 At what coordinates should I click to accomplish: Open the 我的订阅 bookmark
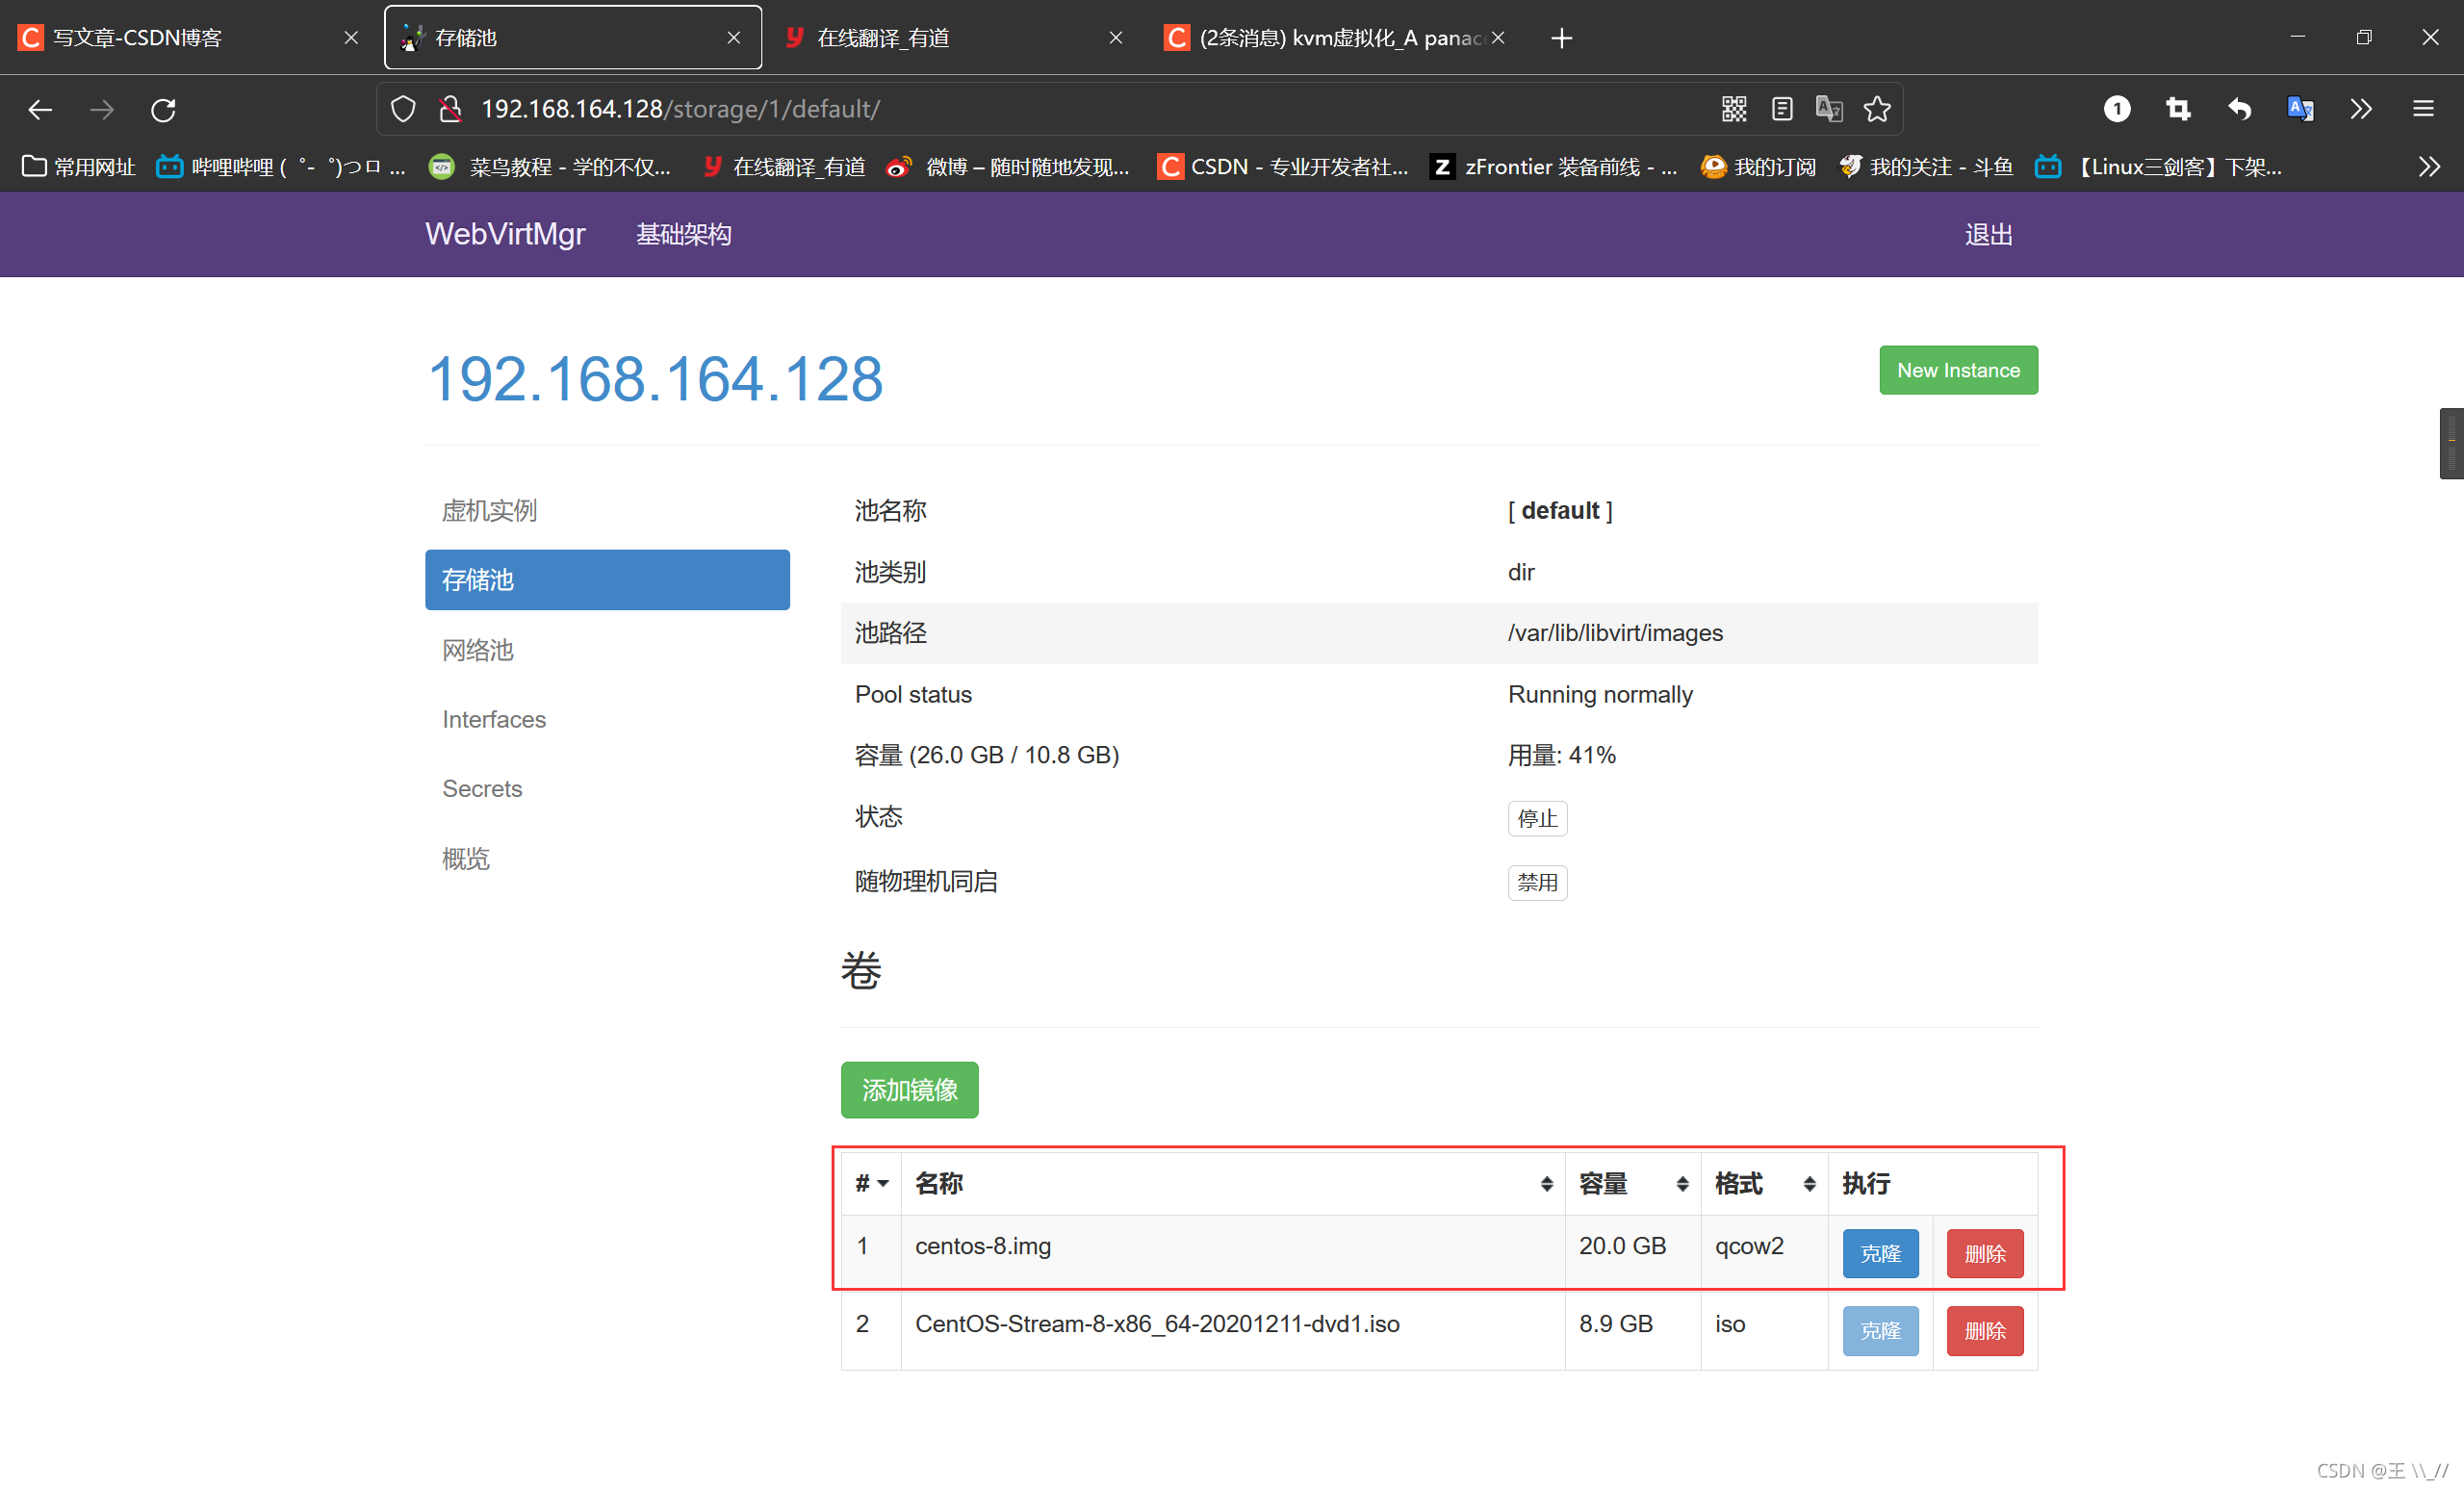click(x=1759, y=167)
